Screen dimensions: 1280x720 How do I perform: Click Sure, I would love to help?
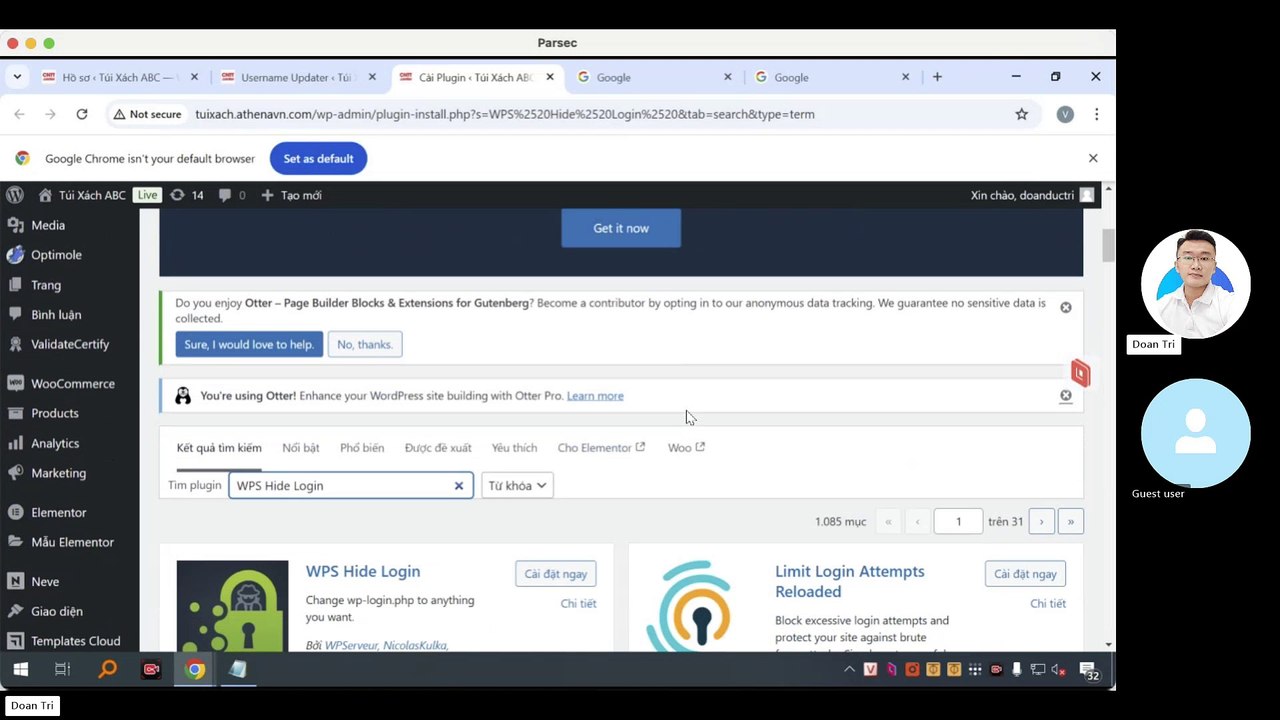click(249, 344)
